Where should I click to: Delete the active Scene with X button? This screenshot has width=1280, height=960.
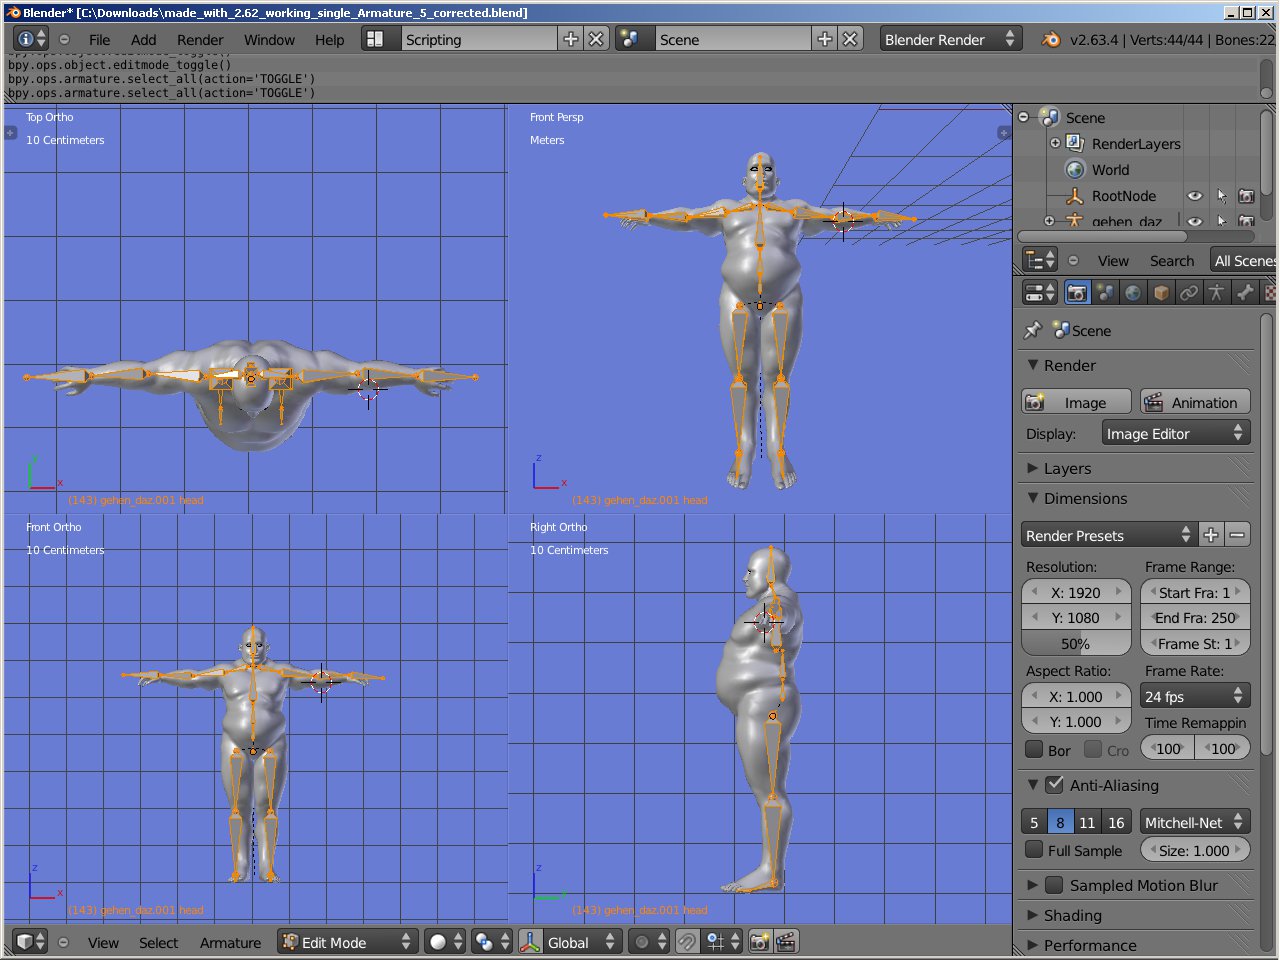tap(850, 39)
